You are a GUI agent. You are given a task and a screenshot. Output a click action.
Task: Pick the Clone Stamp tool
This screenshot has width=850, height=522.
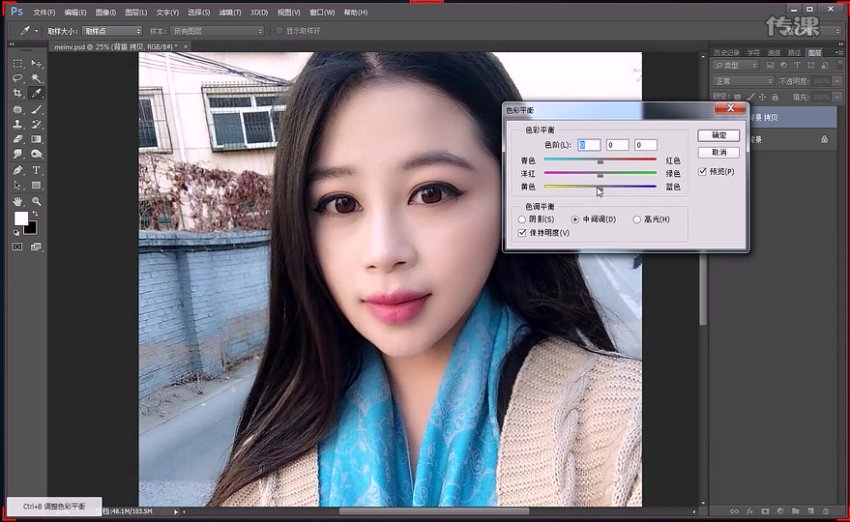point(18,124)
